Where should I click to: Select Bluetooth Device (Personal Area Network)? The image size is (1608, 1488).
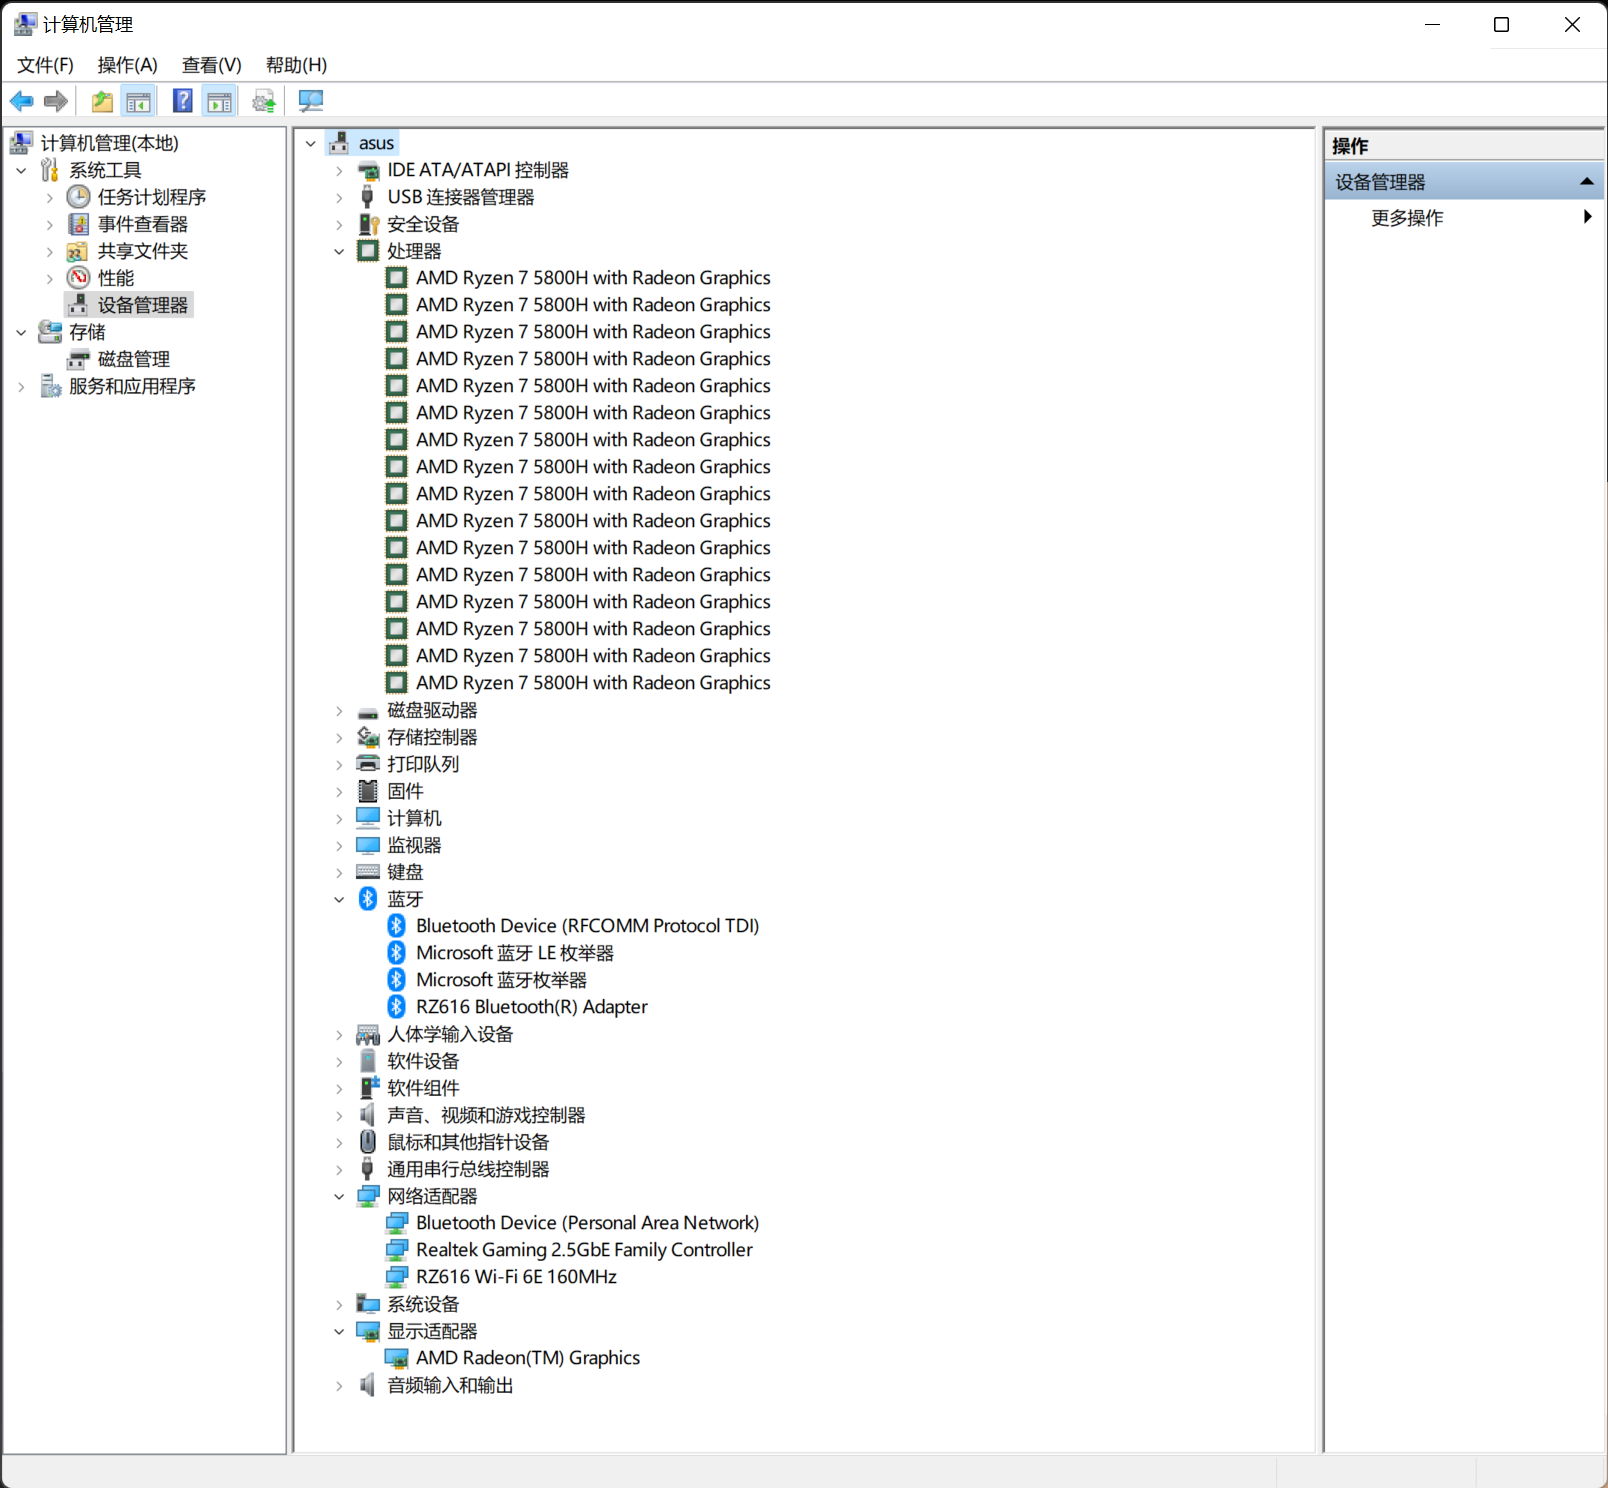[x=587, y=1223]
